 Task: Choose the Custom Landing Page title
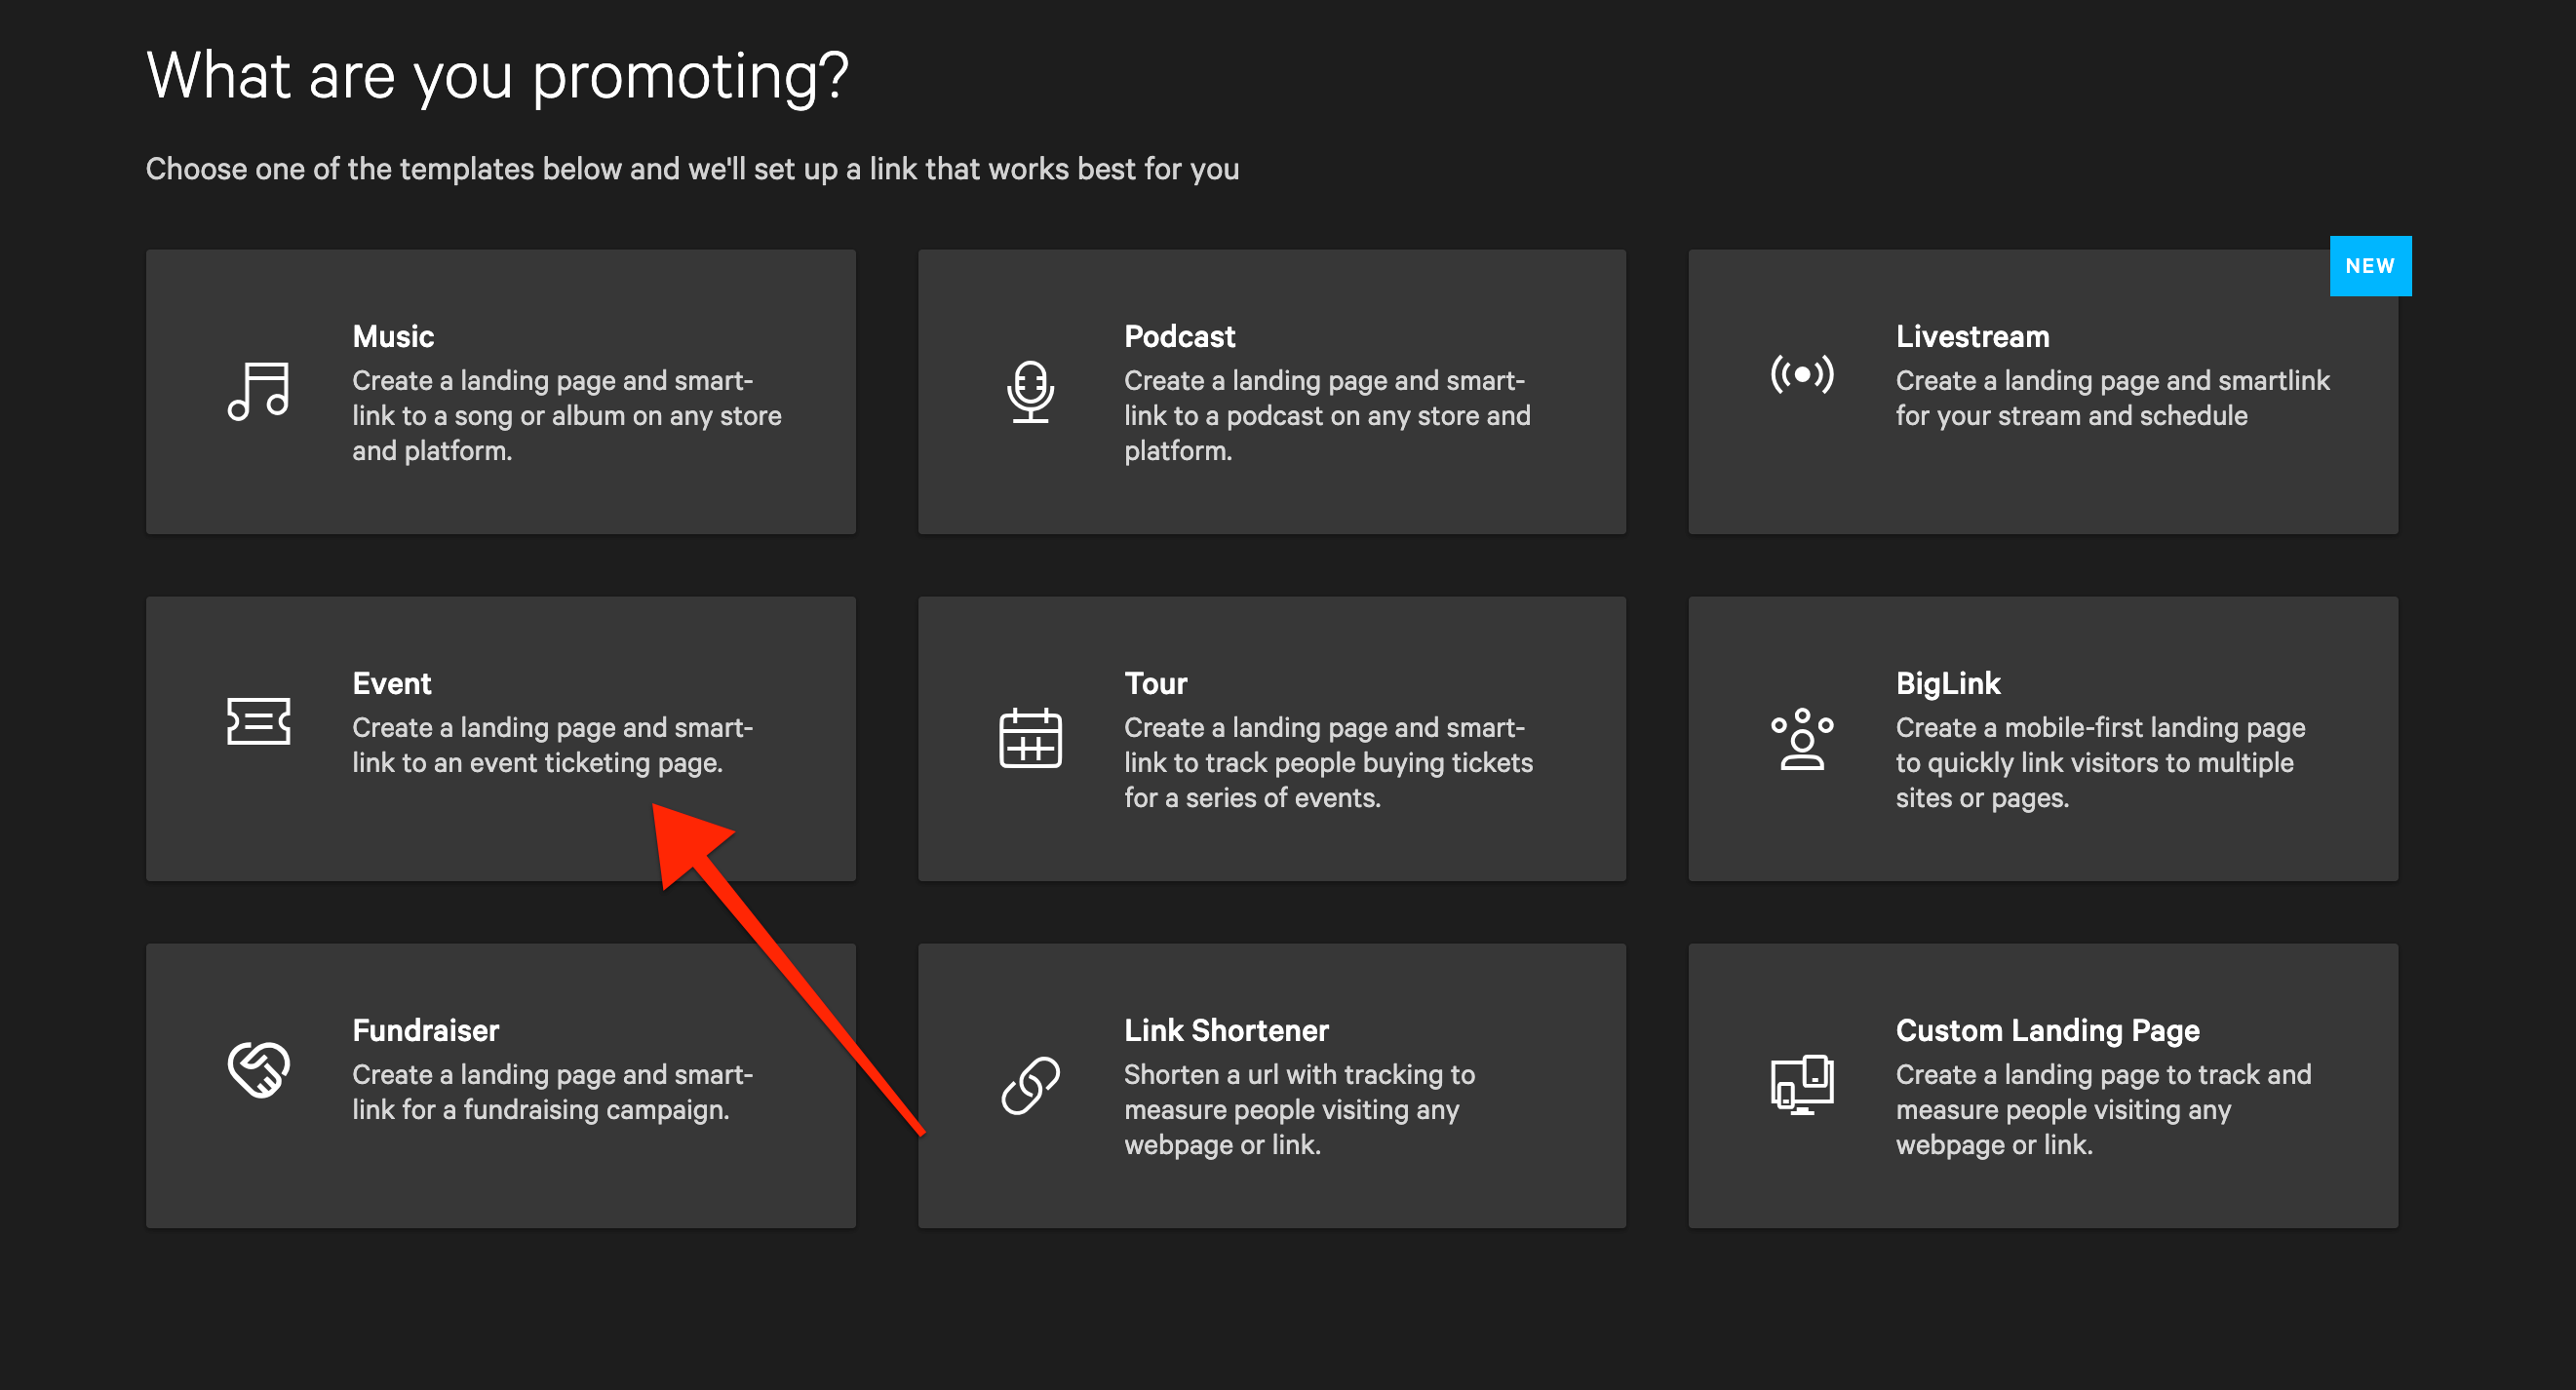(x=2047, y=1030)
